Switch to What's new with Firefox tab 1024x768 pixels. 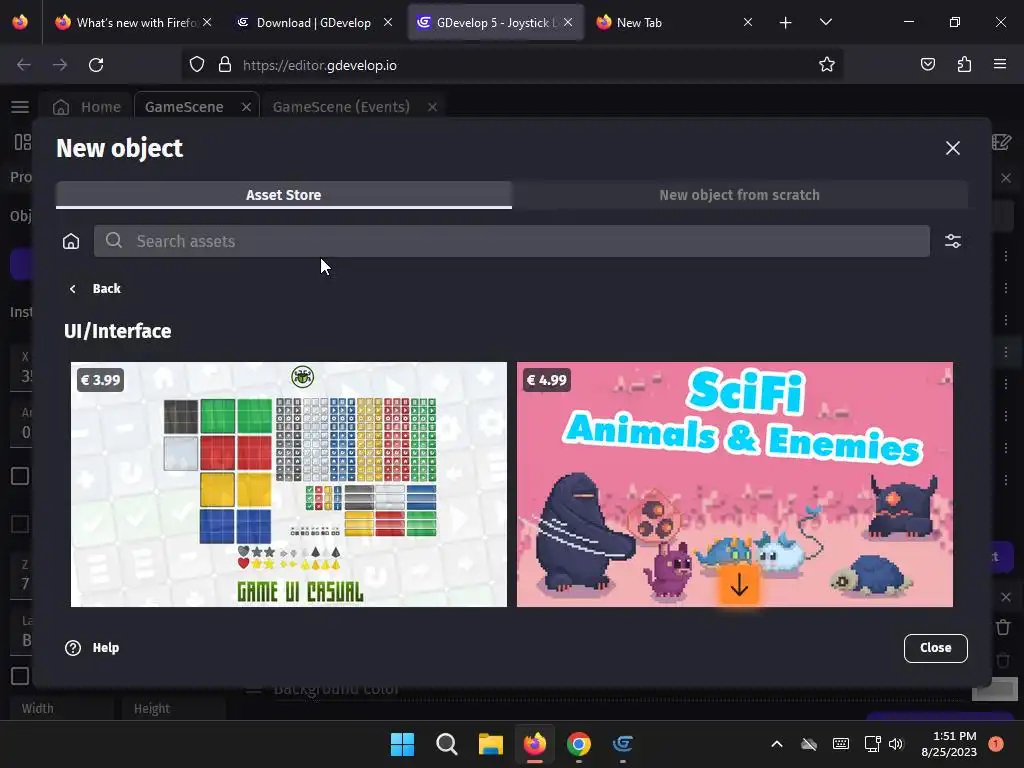click(135, 23)
